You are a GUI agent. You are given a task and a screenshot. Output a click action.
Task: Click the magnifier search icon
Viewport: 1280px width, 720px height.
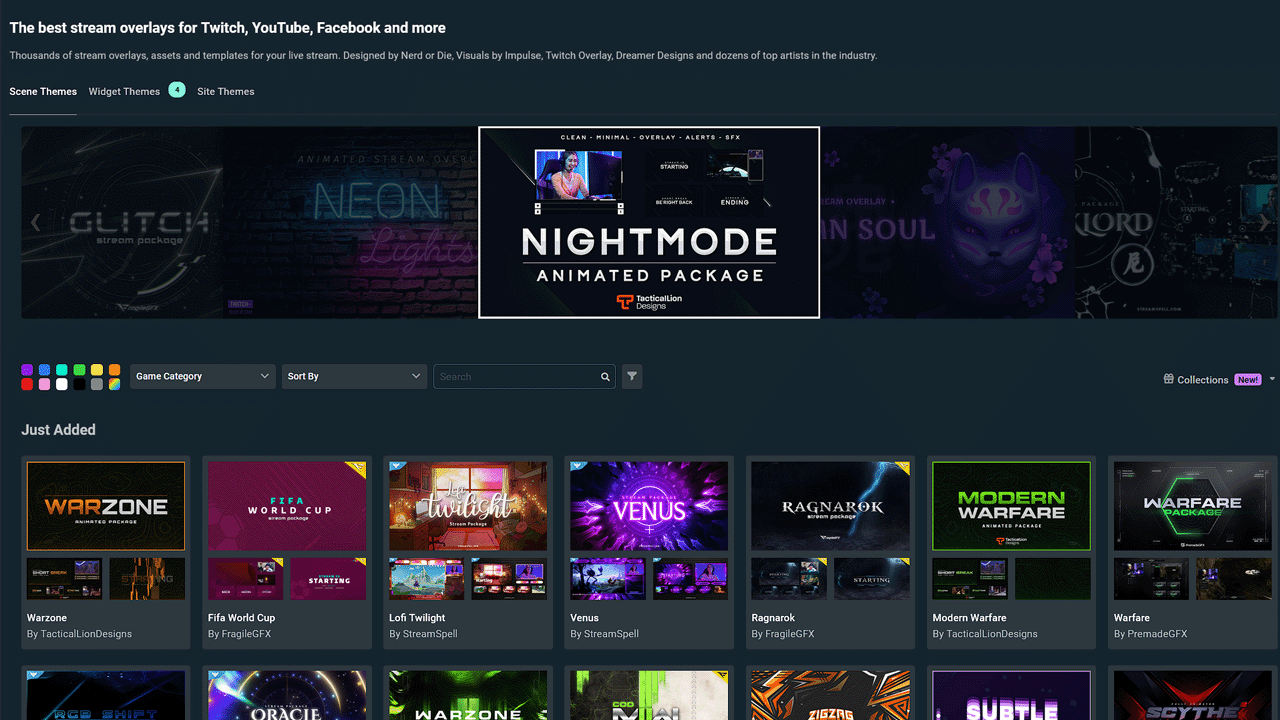tap(605, 377)
